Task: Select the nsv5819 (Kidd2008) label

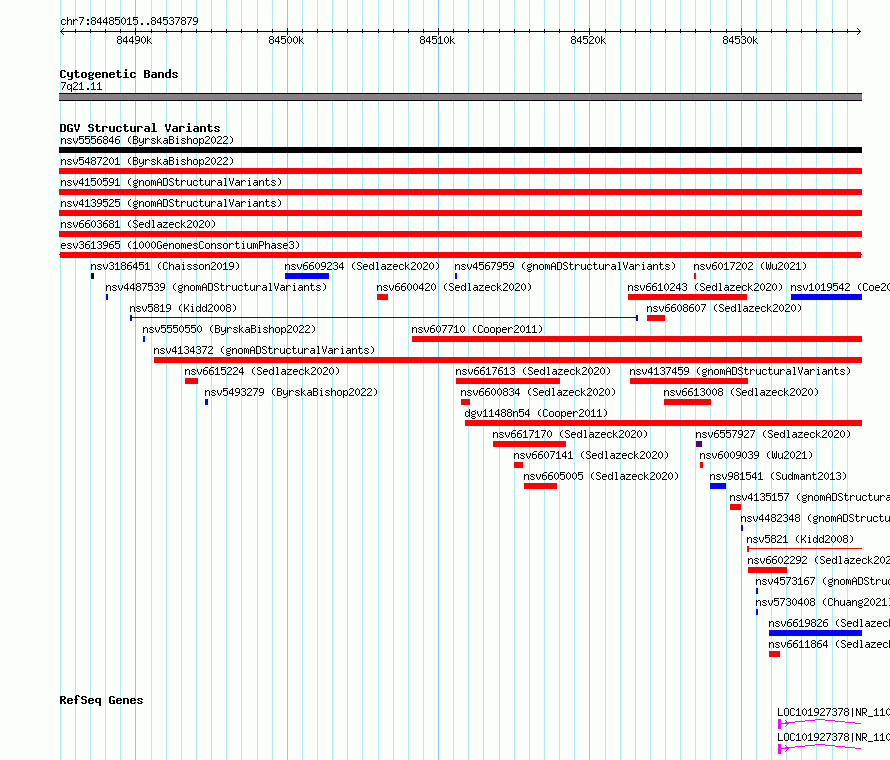Action: [x=183, y=308]
